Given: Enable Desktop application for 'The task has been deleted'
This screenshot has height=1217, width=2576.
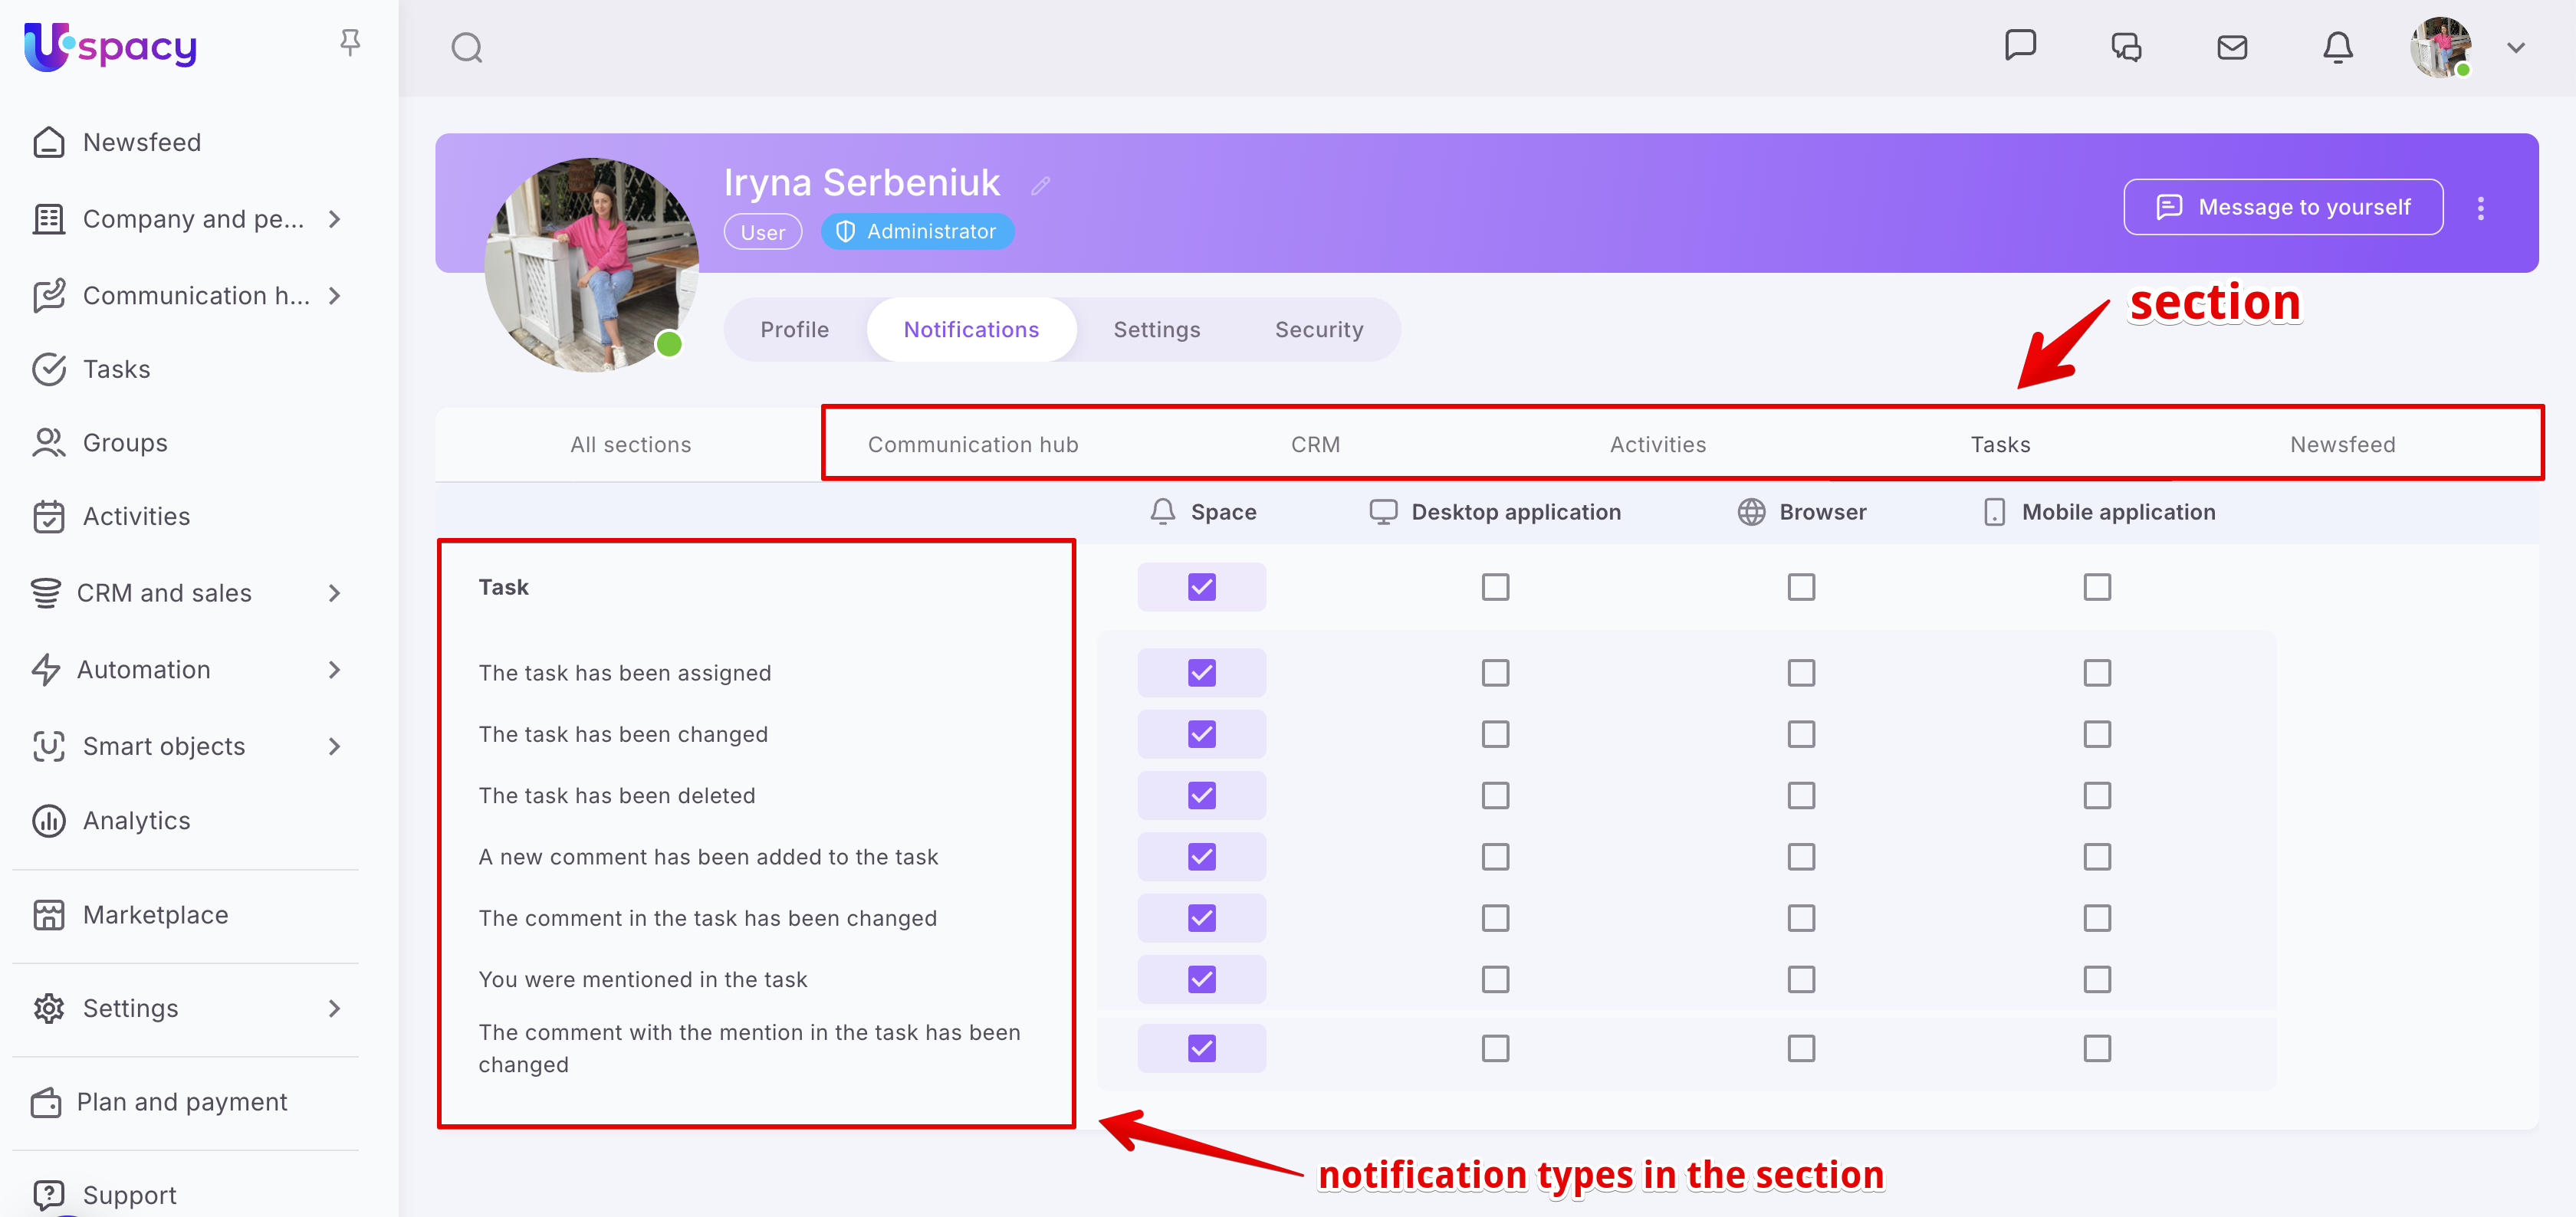Looking at the screenshot, I should coord(1495,796).
